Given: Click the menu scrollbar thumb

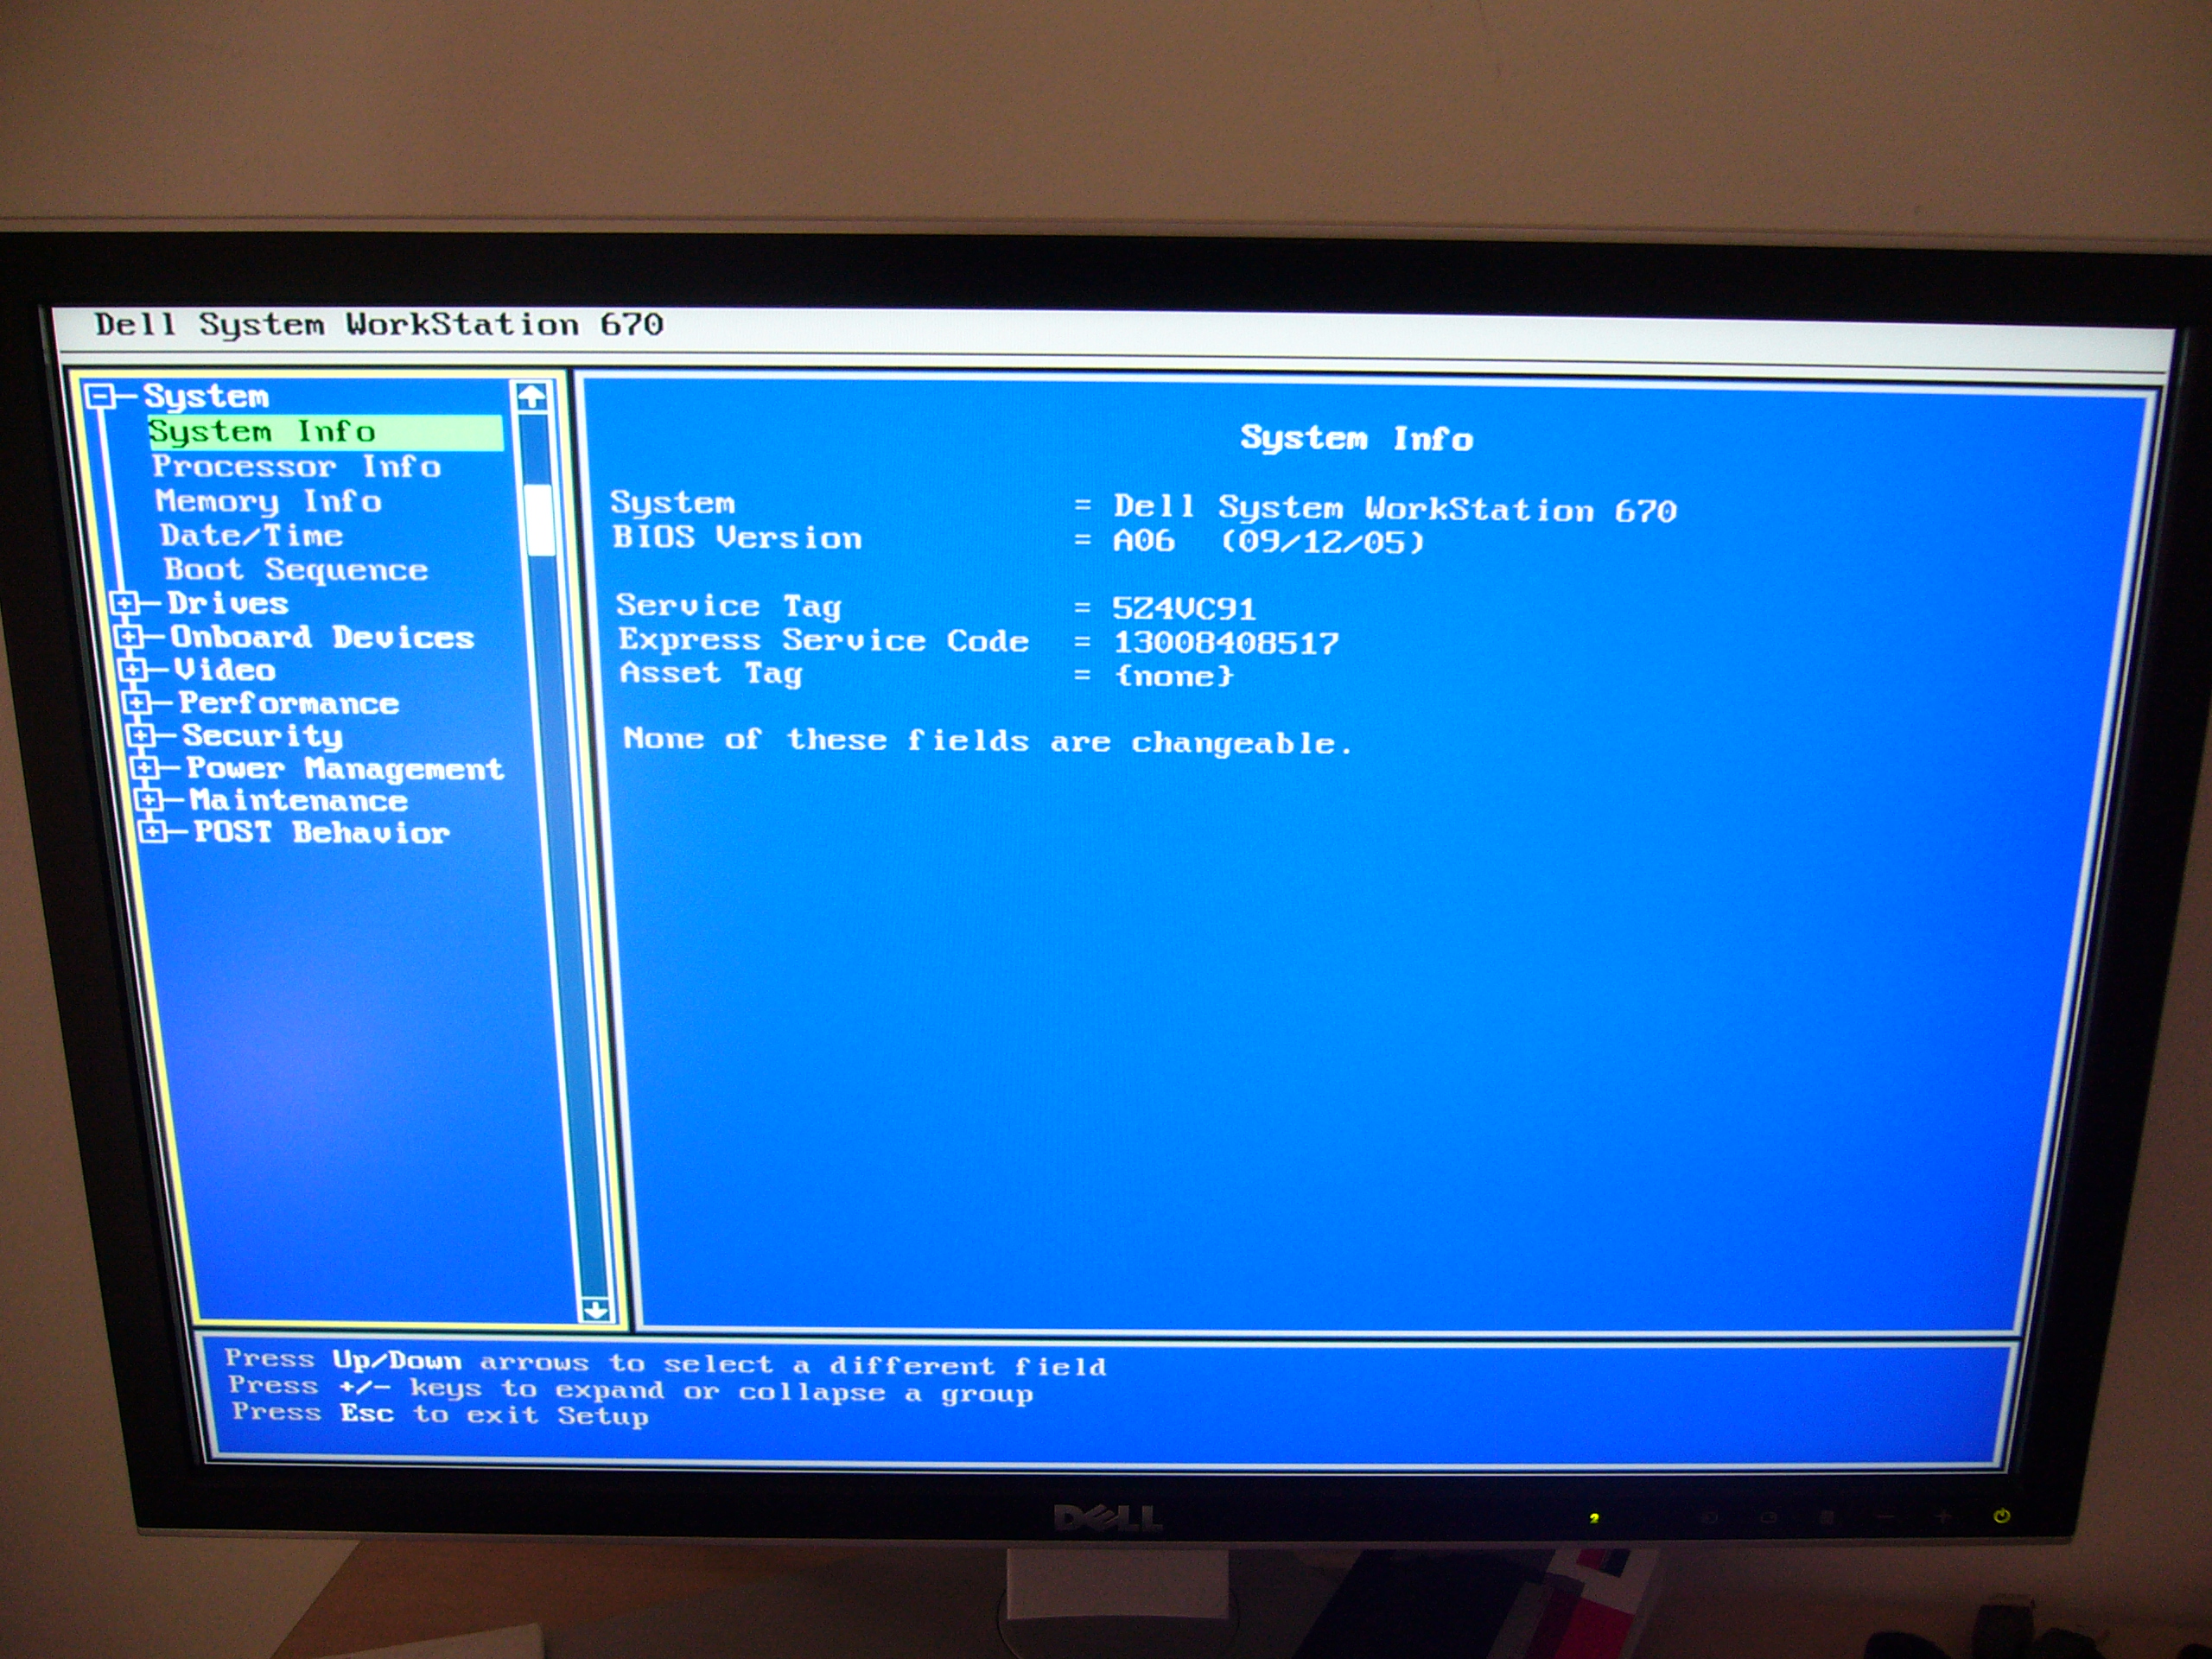Looking at the screenshot, I should (x=540, y=520).
